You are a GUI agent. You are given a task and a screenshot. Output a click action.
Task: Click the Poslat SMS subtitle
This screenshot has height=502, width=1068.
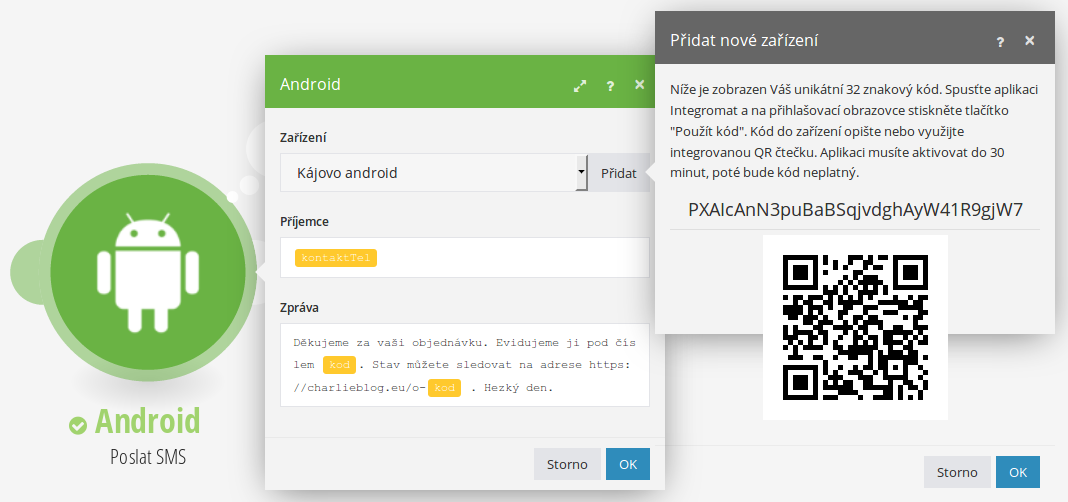tap(148, 456)
